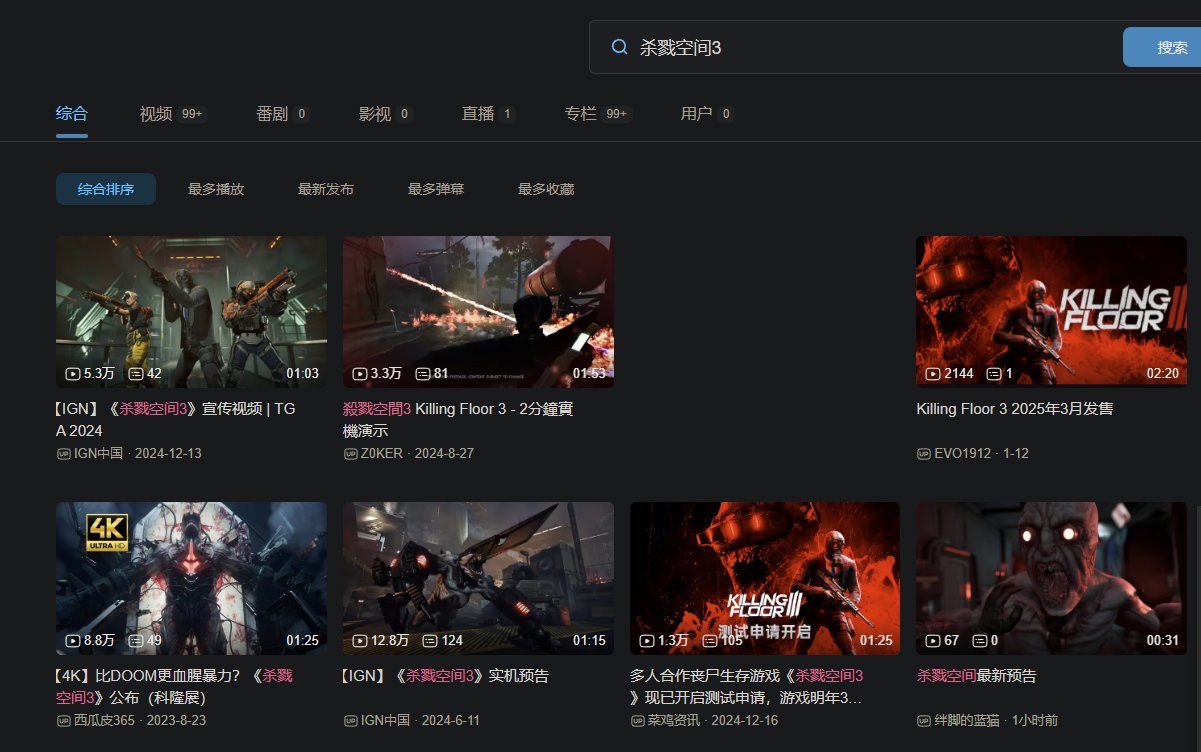Open the 直播 tab

pos(478,114)
